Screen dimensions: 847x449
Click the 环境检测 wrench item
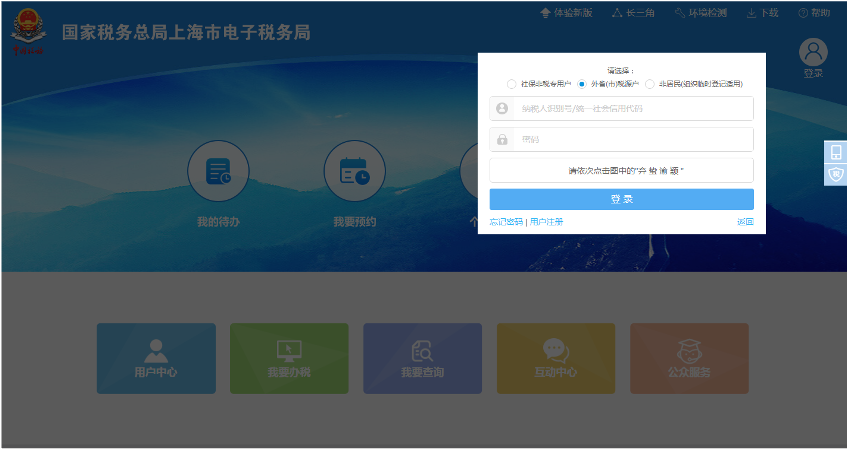point(701,13)
